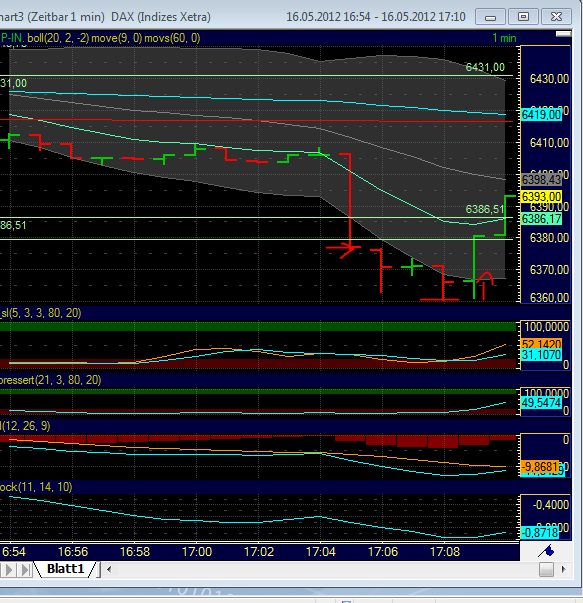The image size is (583, 603).
Task: Click the horizontal scrollbar thumb
Action: [x=546, y=569]
